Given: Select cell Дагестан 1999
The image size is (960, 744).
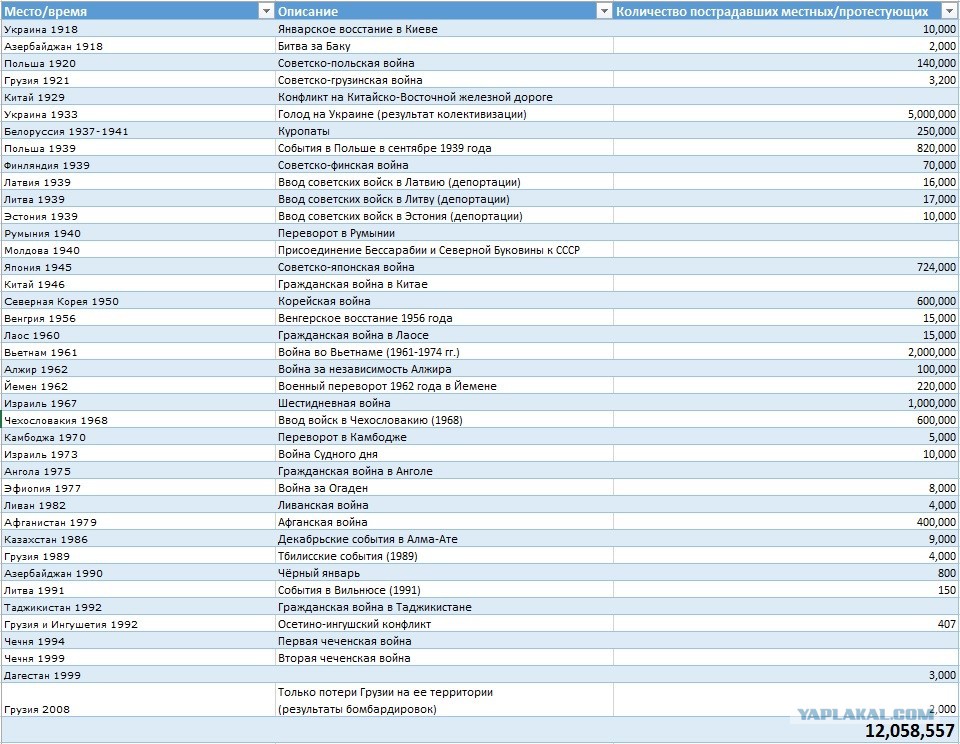Looking at the screenshot, I should tap(138, 675).
